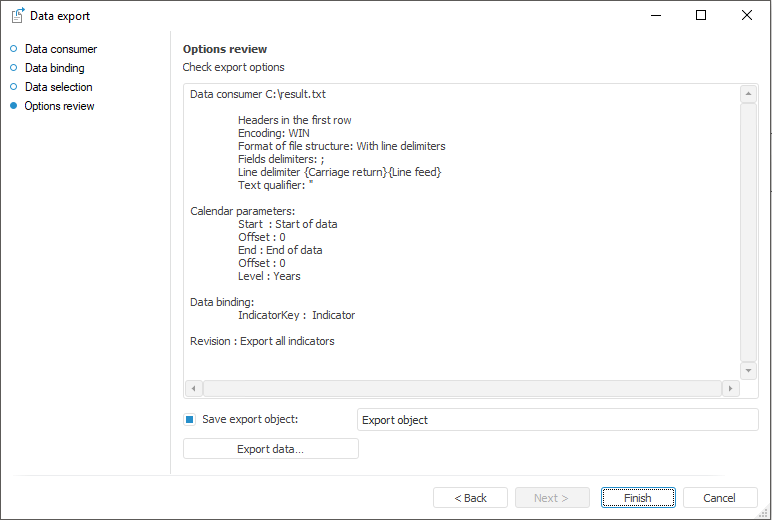This screenshot has height=520, width=772.
Task: Click the Data consumer step bullet
Action: tap(14, 48)
